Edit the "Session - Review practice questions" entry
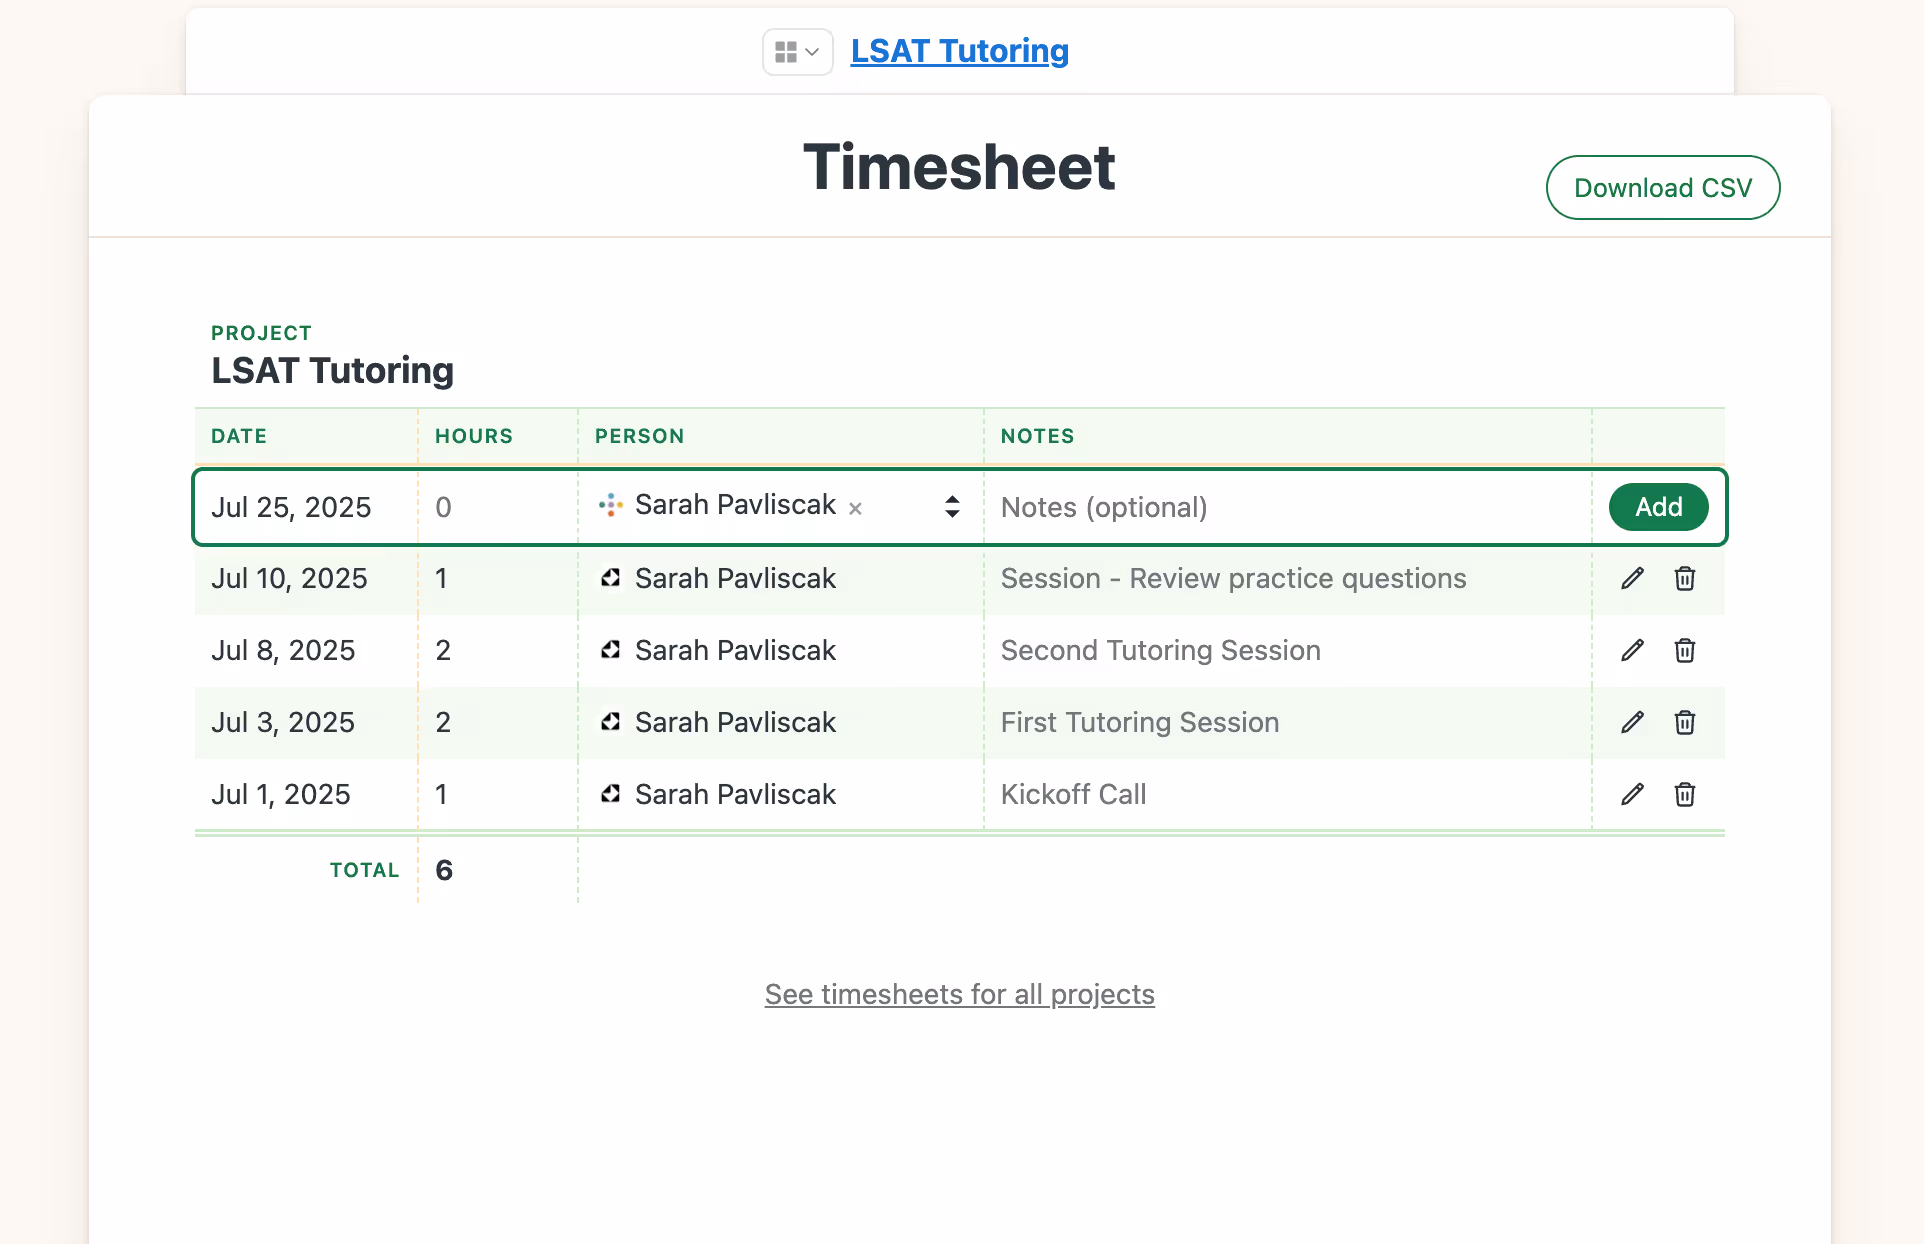Screen dimensions: 1924x1244 coord(1632,578)
